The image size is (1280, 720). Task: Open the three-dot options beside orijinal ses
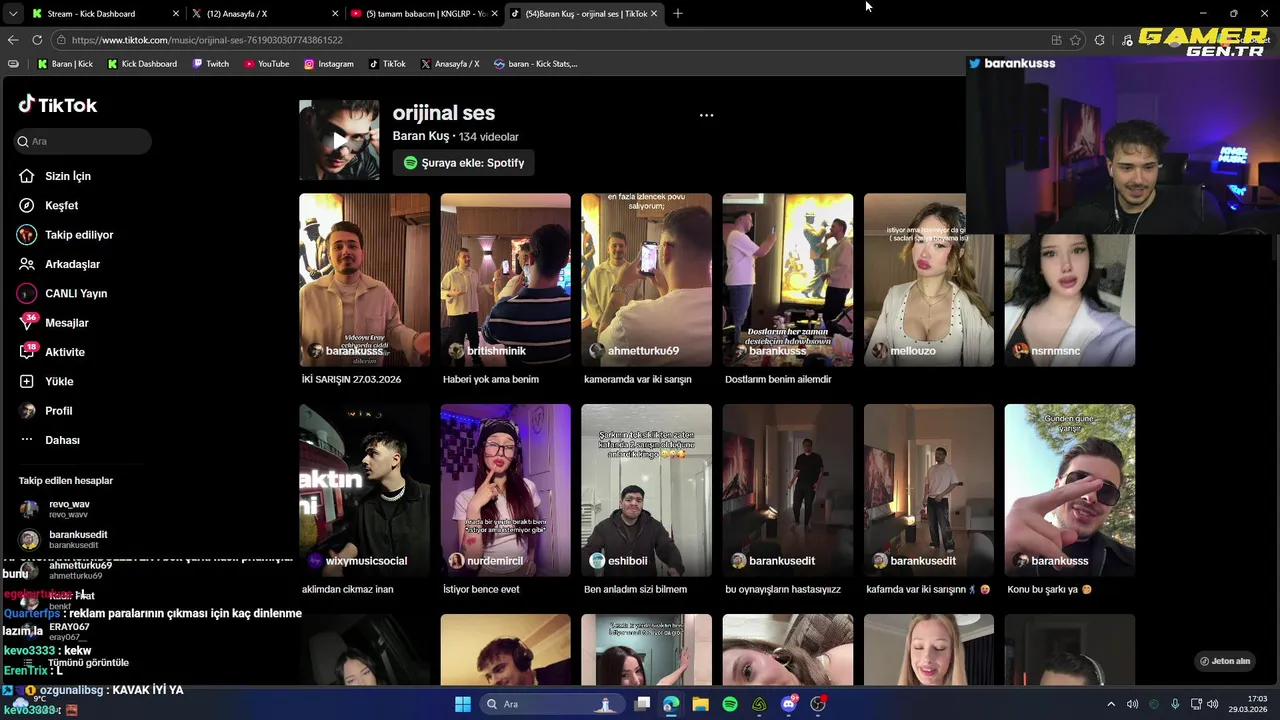(706, 115)
